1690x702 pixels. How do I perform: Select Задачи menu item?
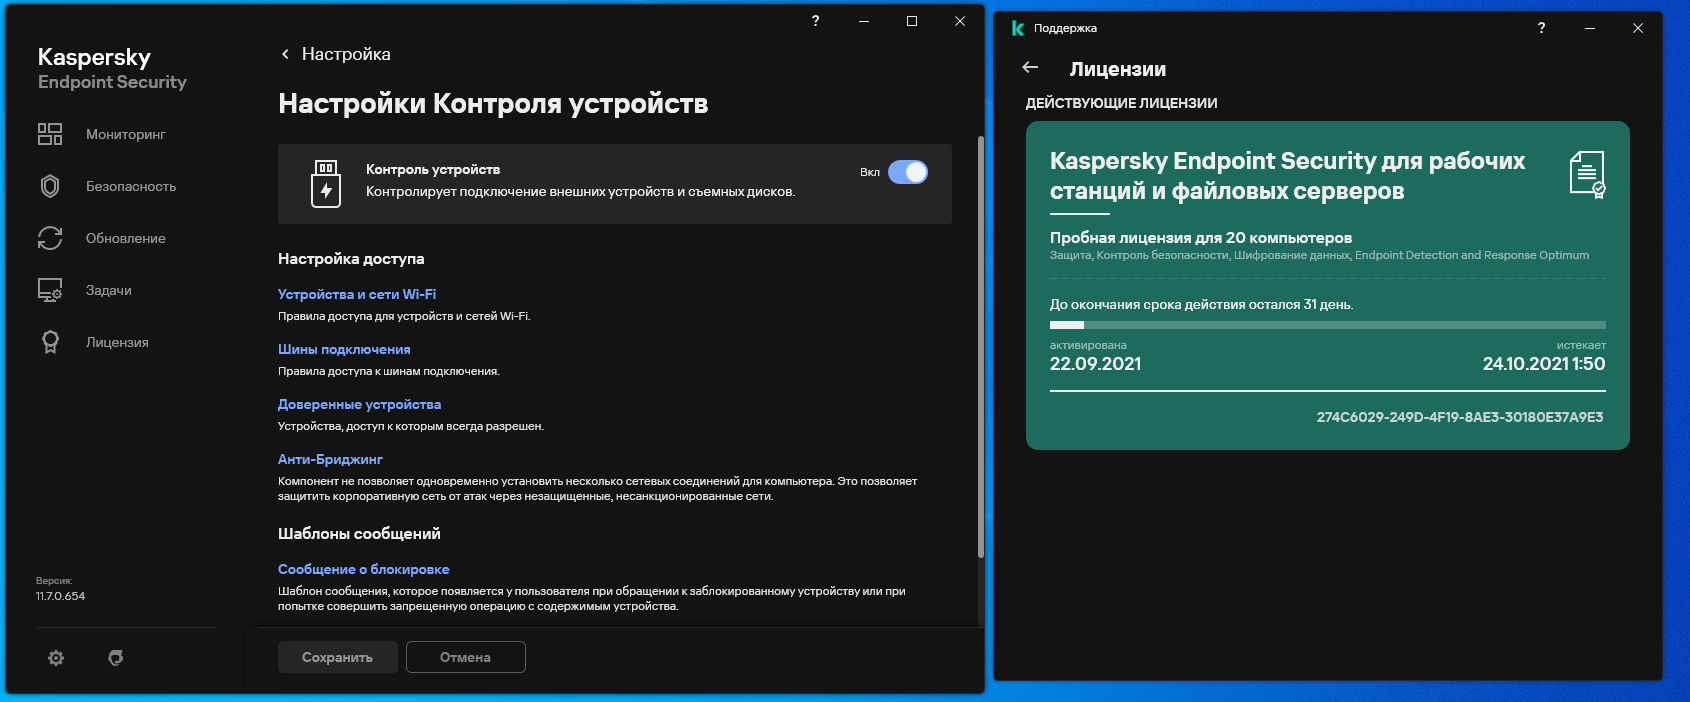pos(109,290)
